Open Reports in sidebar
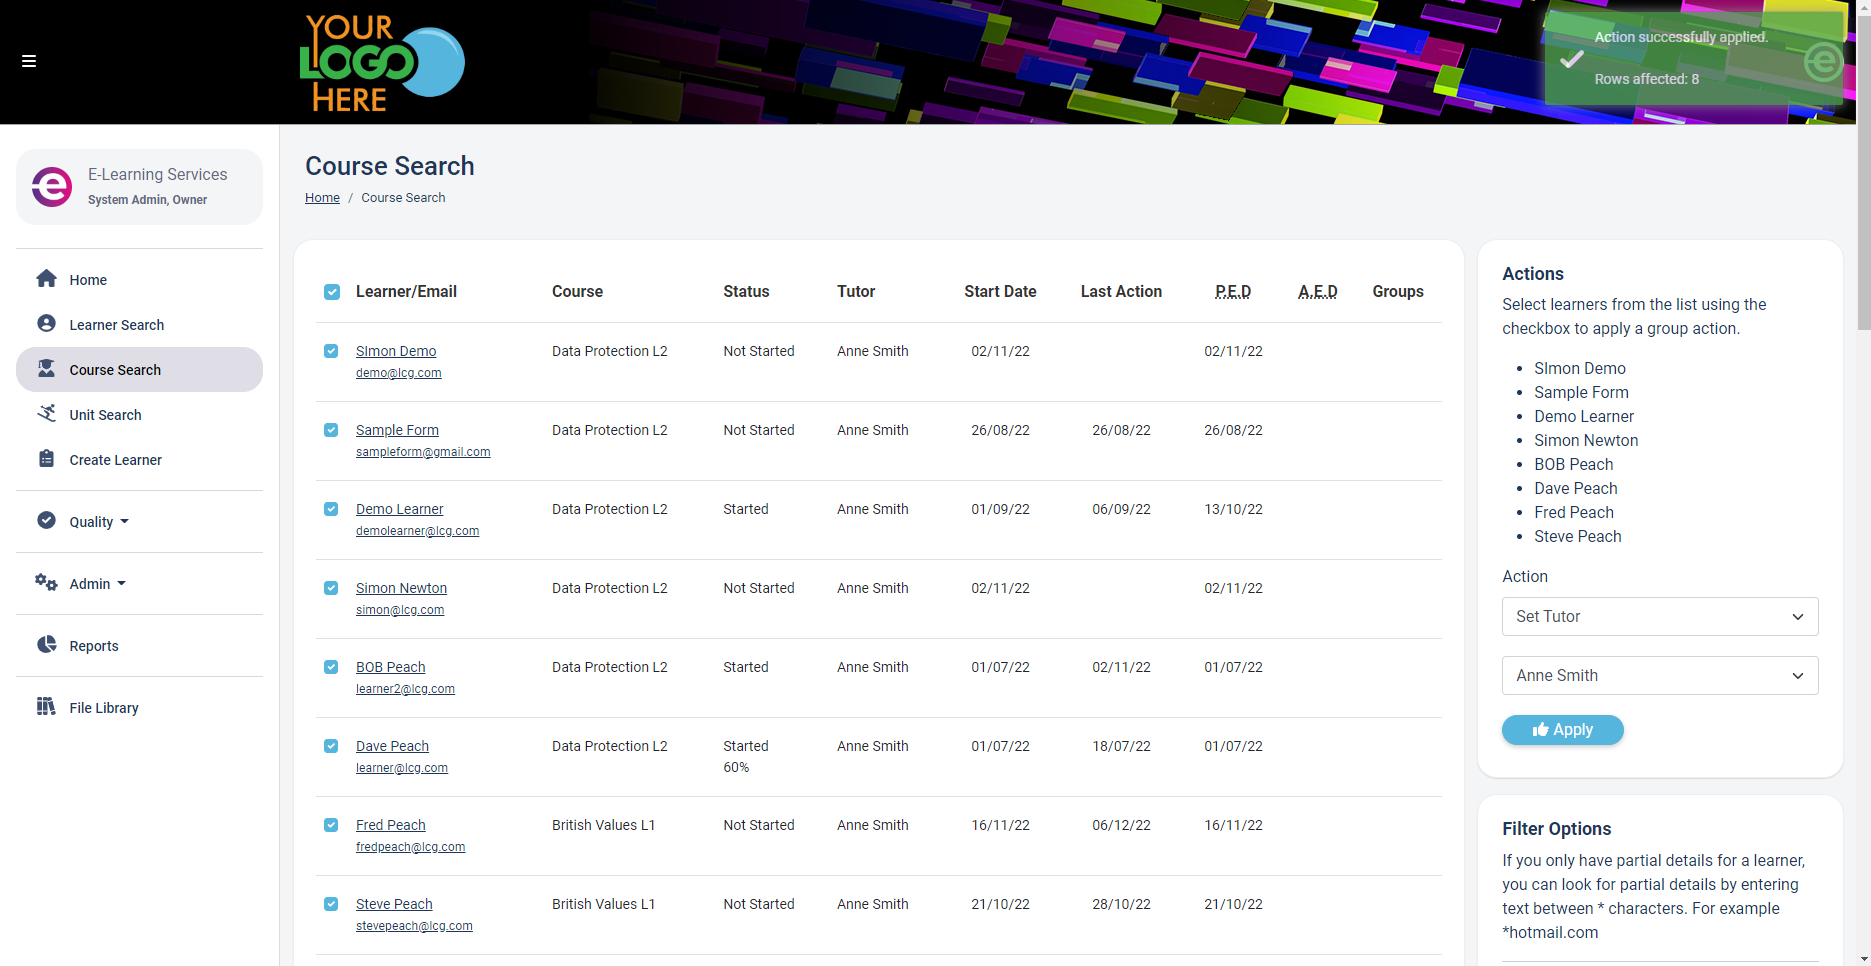The image size is (1871, 966). coord(139,646)
